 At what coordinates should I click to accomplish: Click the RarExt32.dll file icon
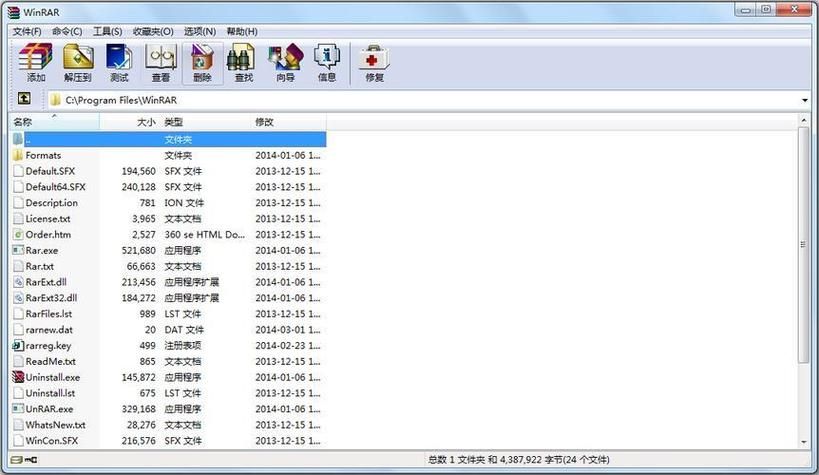click(x=18, y=298)
